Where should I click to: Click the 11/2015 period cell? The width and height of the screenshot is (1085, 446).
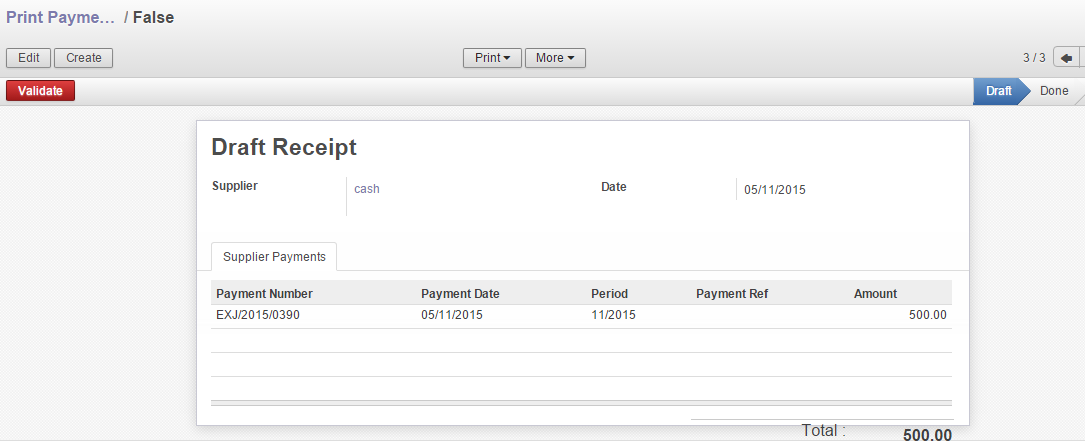click(613, 315)
